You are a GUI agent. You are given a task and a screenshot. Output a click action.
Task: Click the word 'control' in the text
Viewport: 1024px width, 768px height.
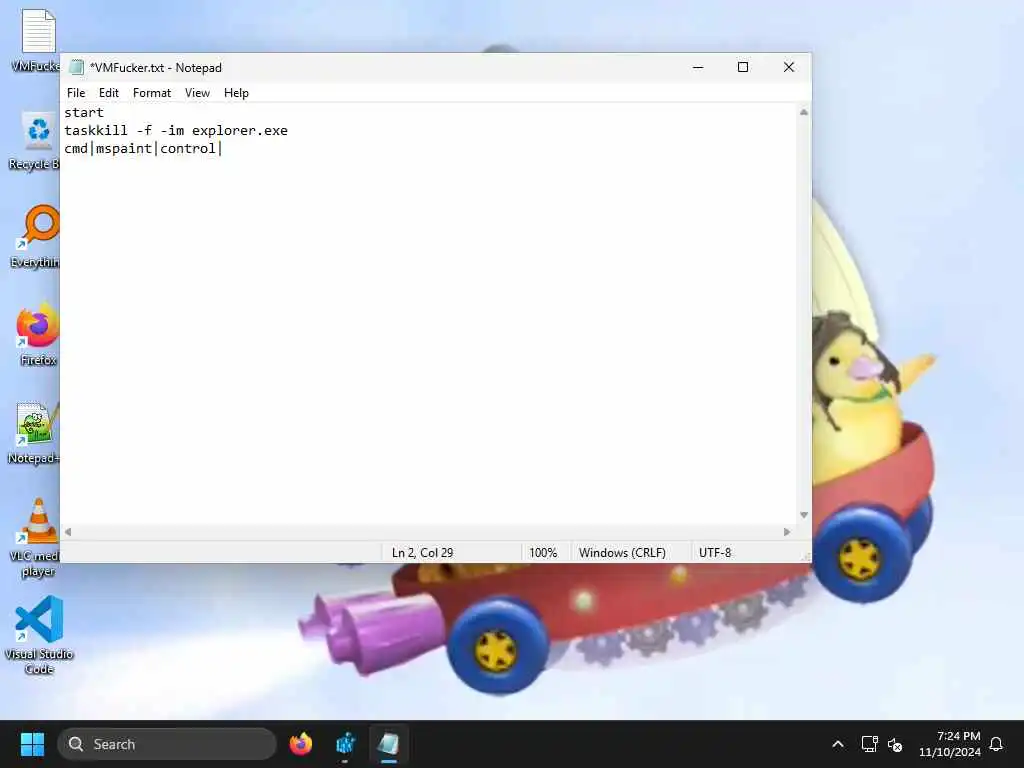click(188, 149)
